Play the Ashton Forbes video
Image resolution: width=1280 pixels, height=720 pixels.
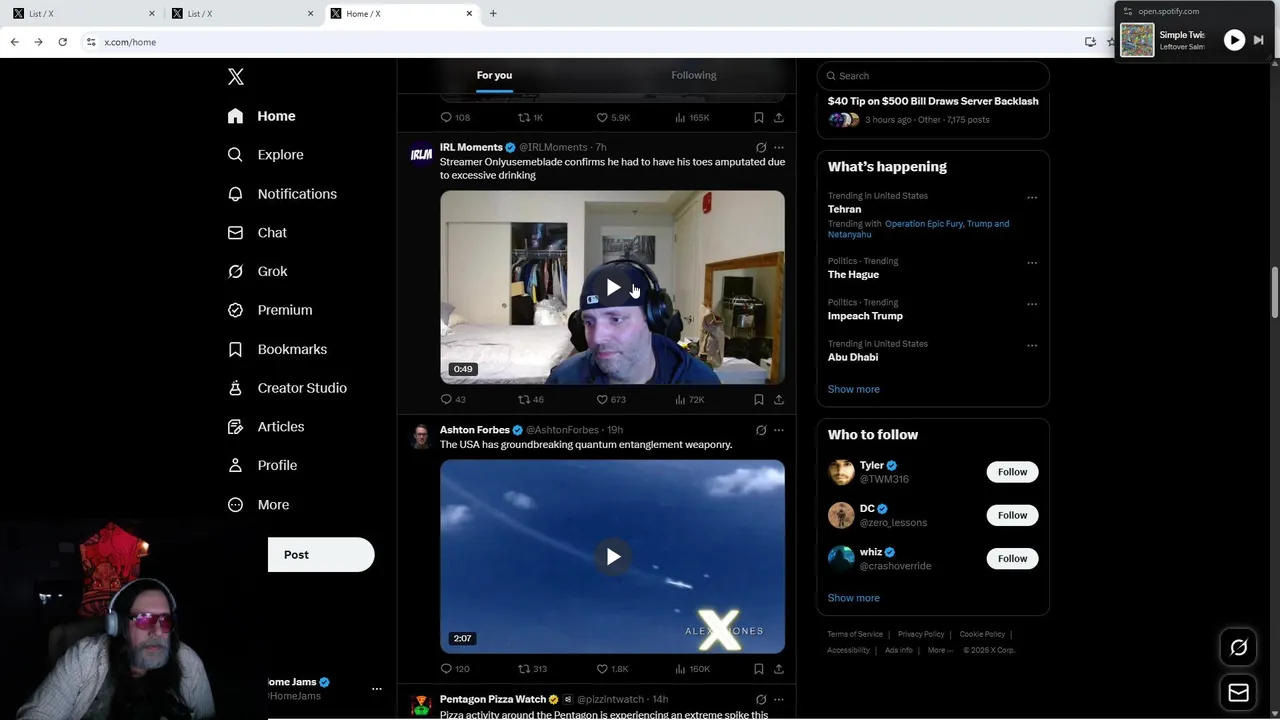click(613, 557)
